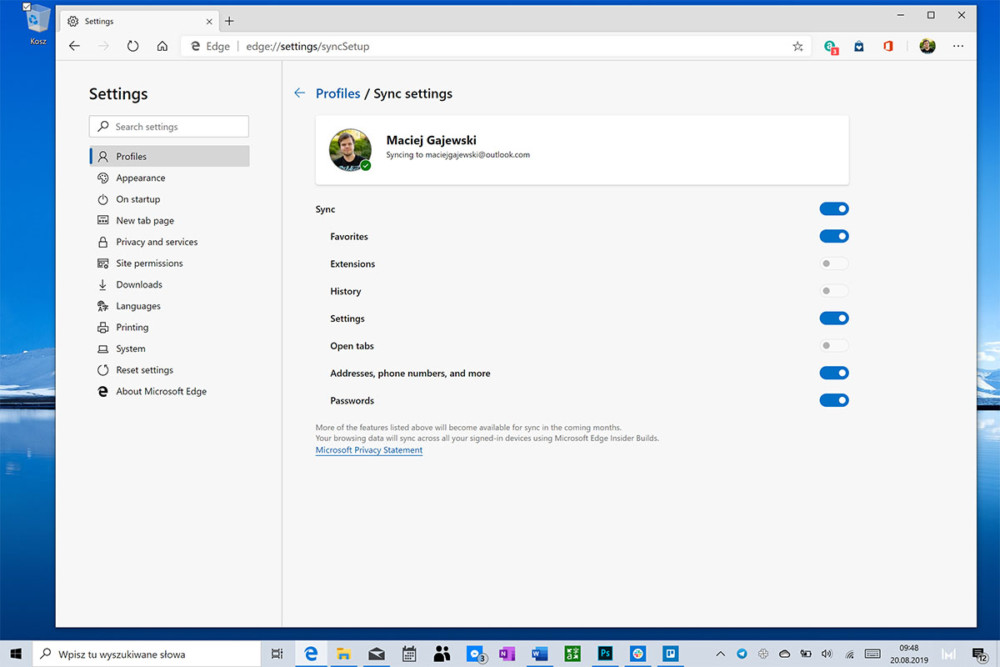Image resolution: width=1000 pixels, height=667 pixels.
Task: Go back using the browser back arrow
Action: click(x=75, y=46)
